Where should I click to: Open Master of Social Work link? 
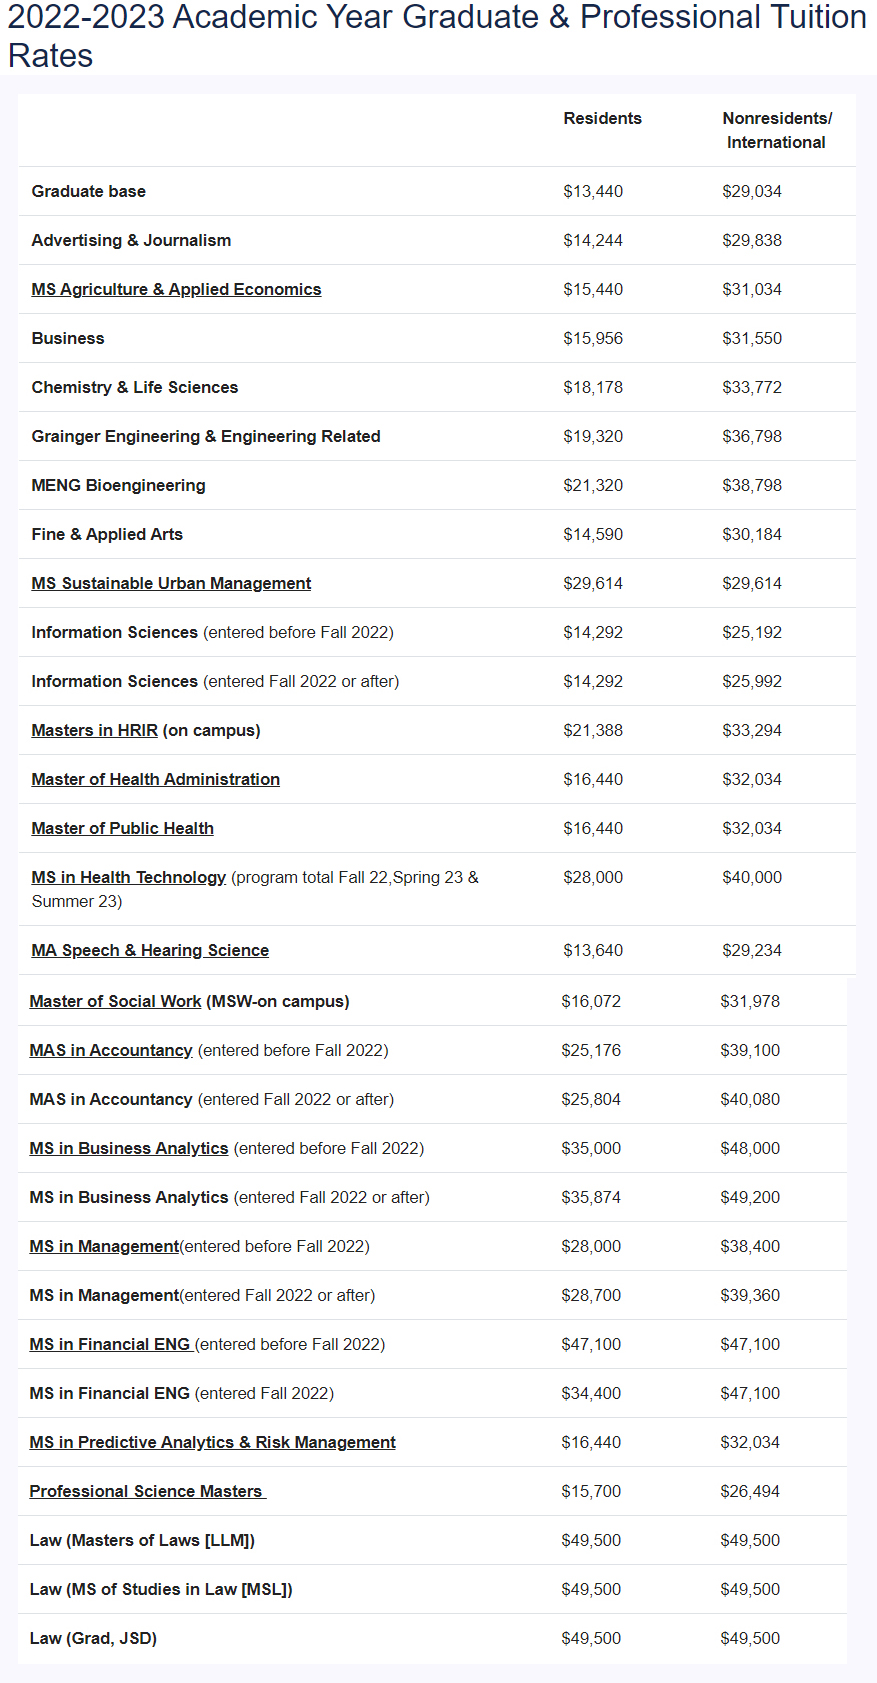115,1001
